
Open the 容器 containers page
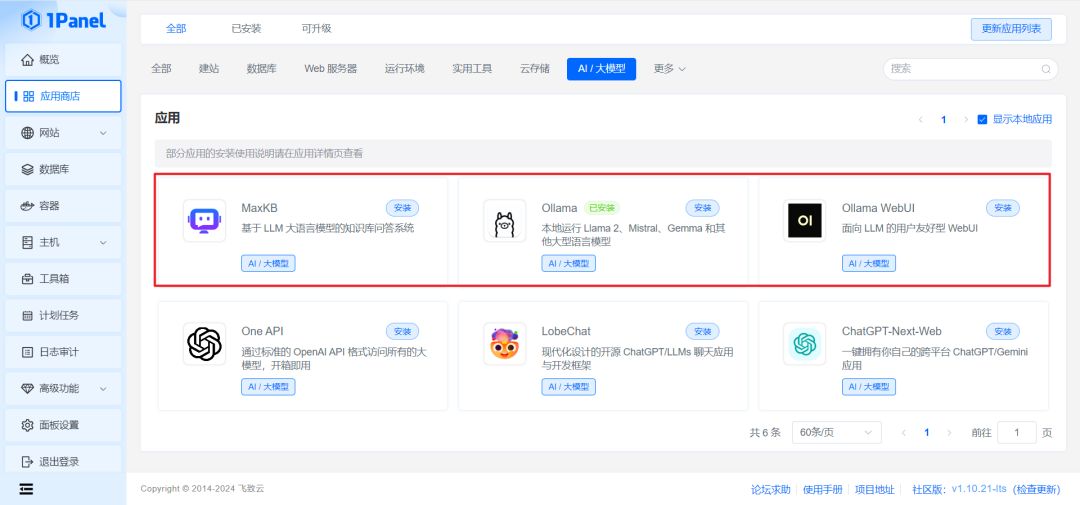pos(63,205)
